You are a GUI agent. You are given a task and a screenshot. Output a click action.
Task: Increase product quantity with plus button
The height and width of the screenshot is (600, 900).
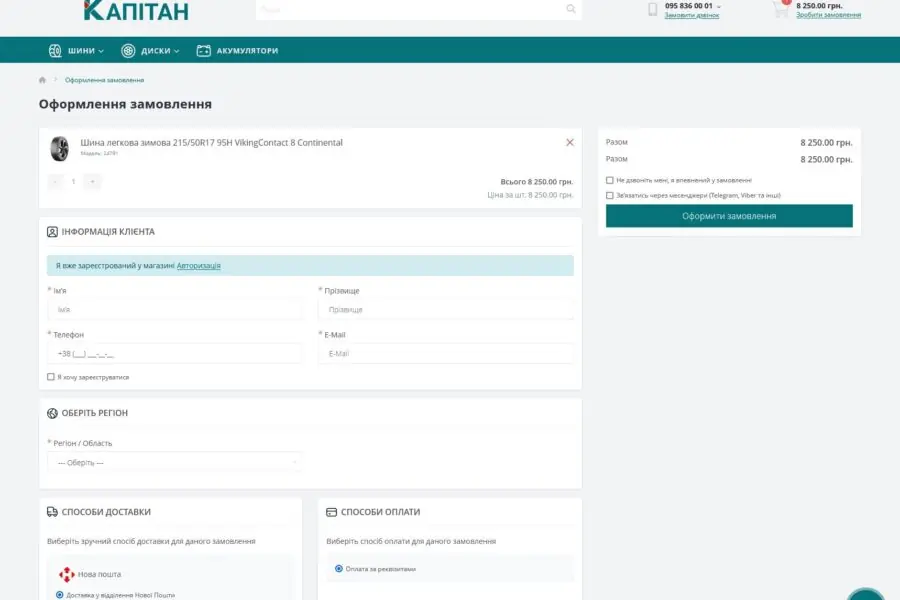tap(92, 182)
